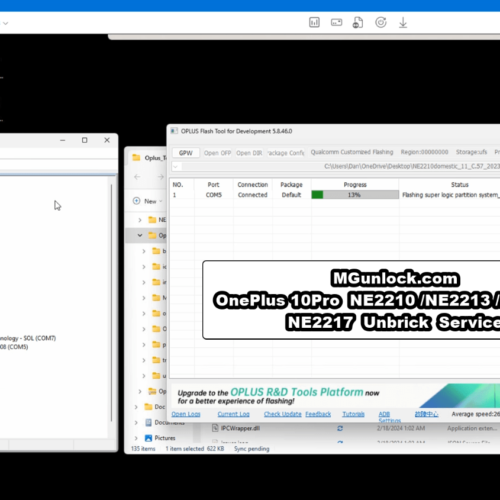The image size is (500, 500).
Task: Click the Open DIR button
Action: 249,153
